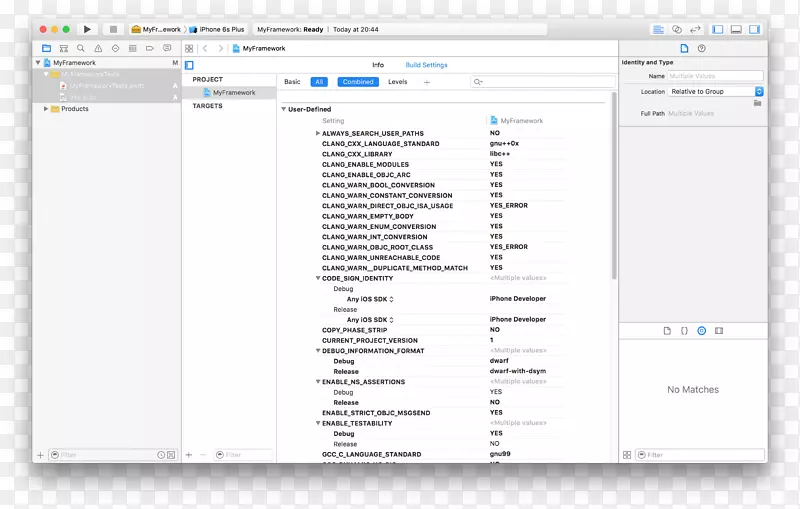Open the Location 'Relative to Group' dropdown

click(717, 91)
